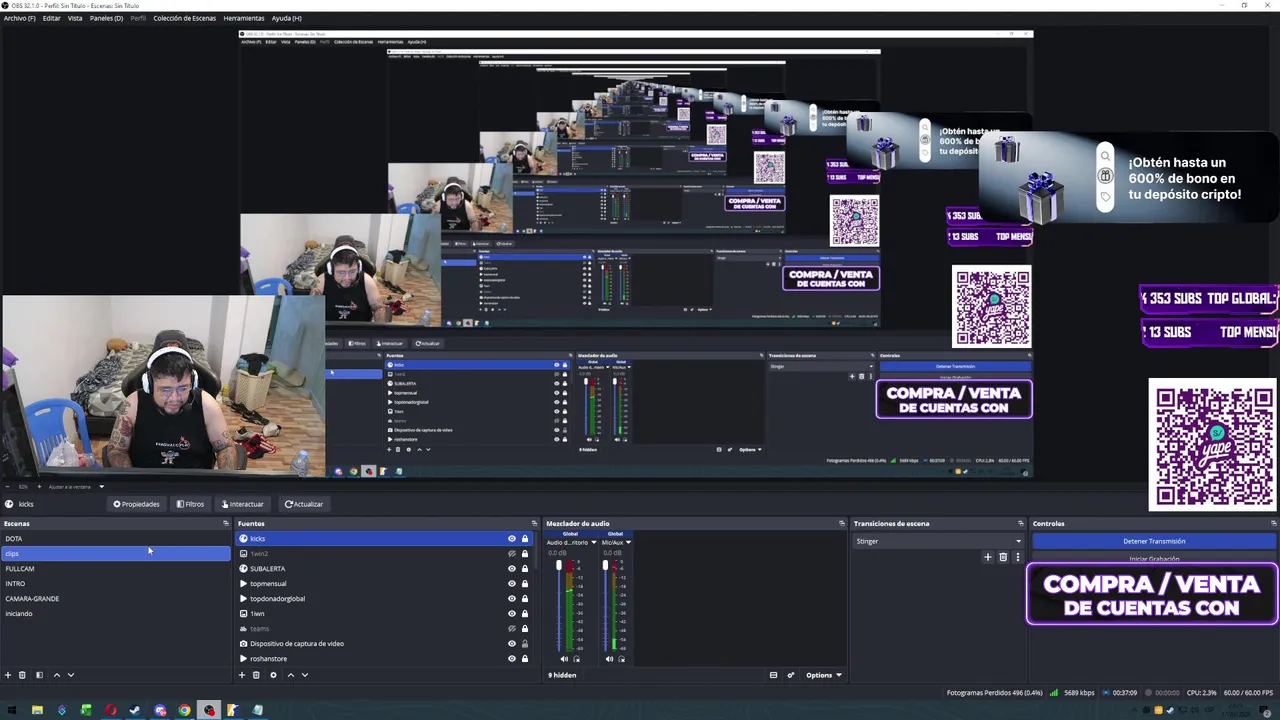Click the Actualizar button
Viewport: 1280px width, 720px height.
point(304,504)
